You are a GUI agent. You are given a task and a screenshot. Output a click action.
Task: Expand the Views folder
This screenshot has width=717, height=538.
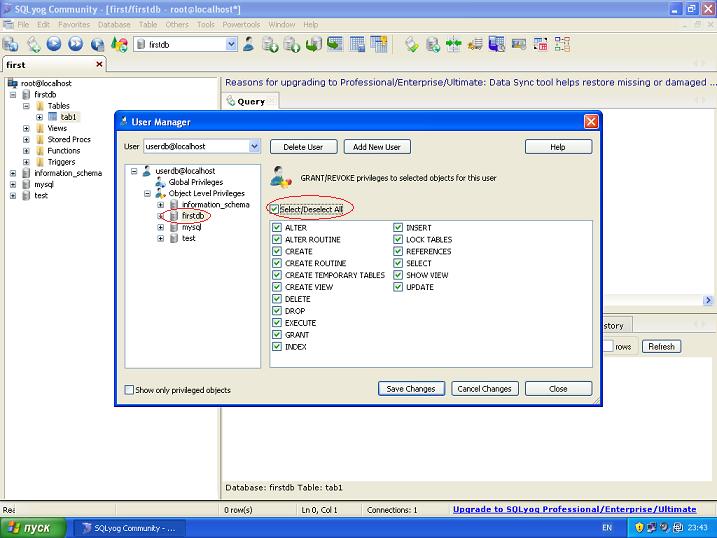[x=26, y=128]
